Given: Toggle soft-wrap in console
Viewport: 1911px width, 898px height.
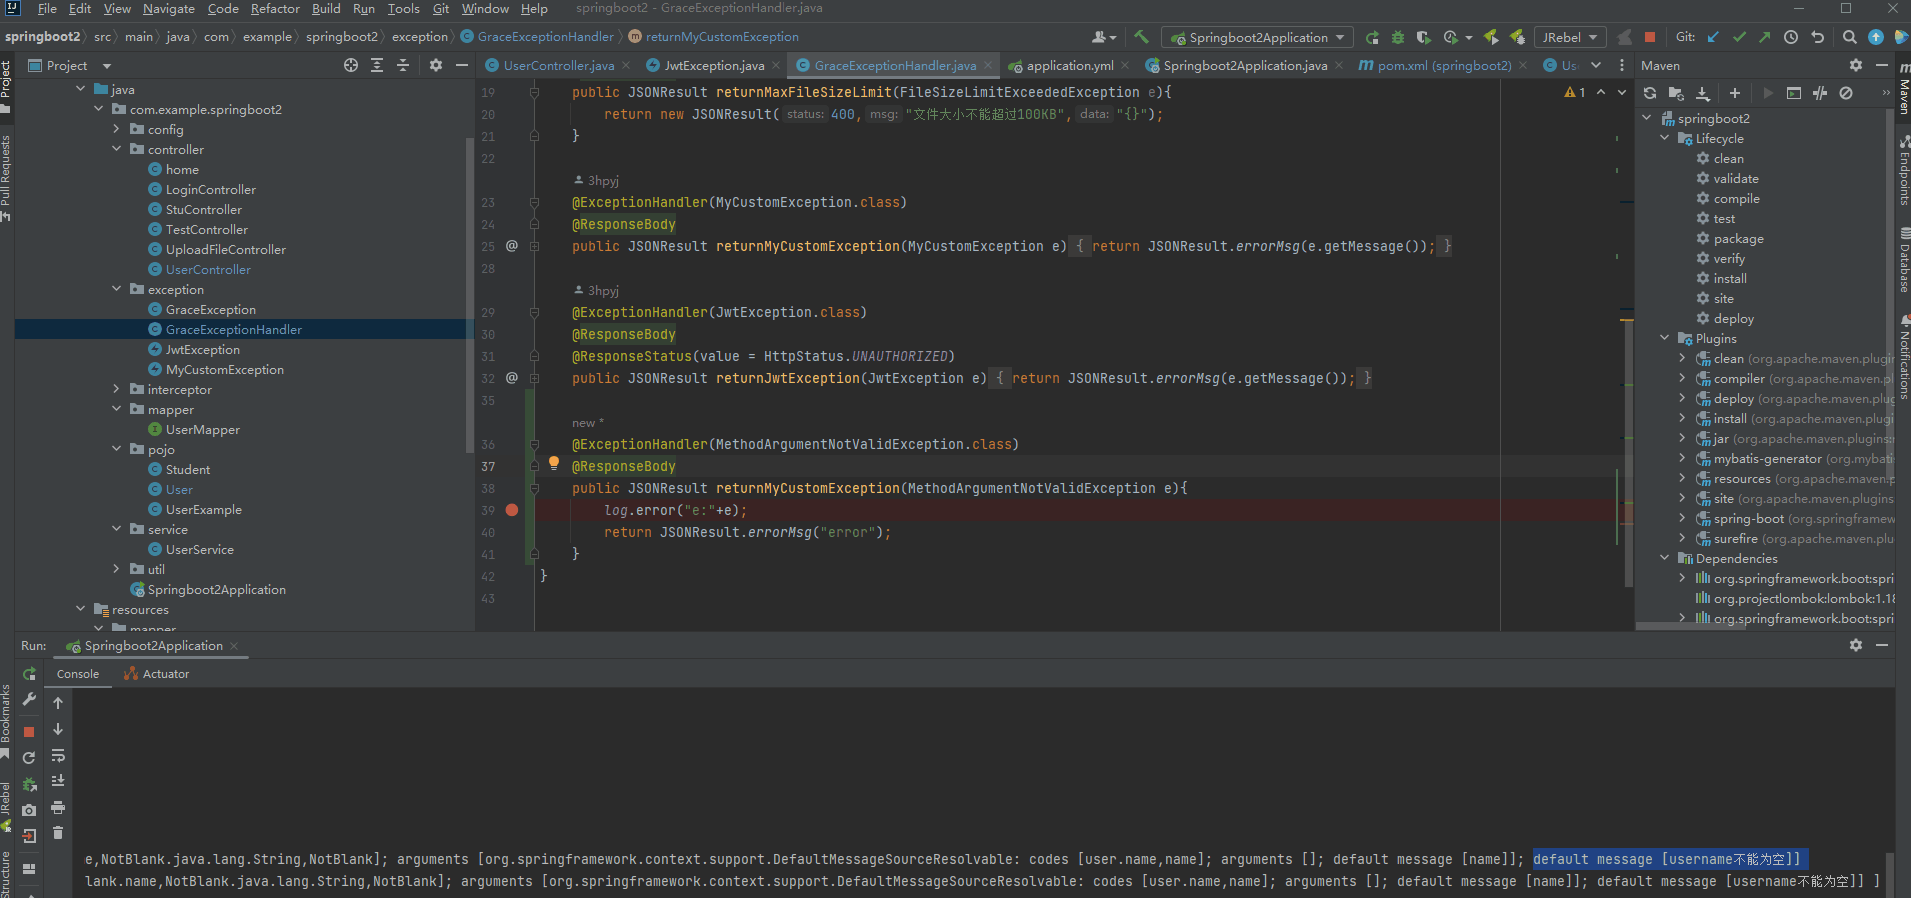Looking at the screenshot, I should [58, 755].
